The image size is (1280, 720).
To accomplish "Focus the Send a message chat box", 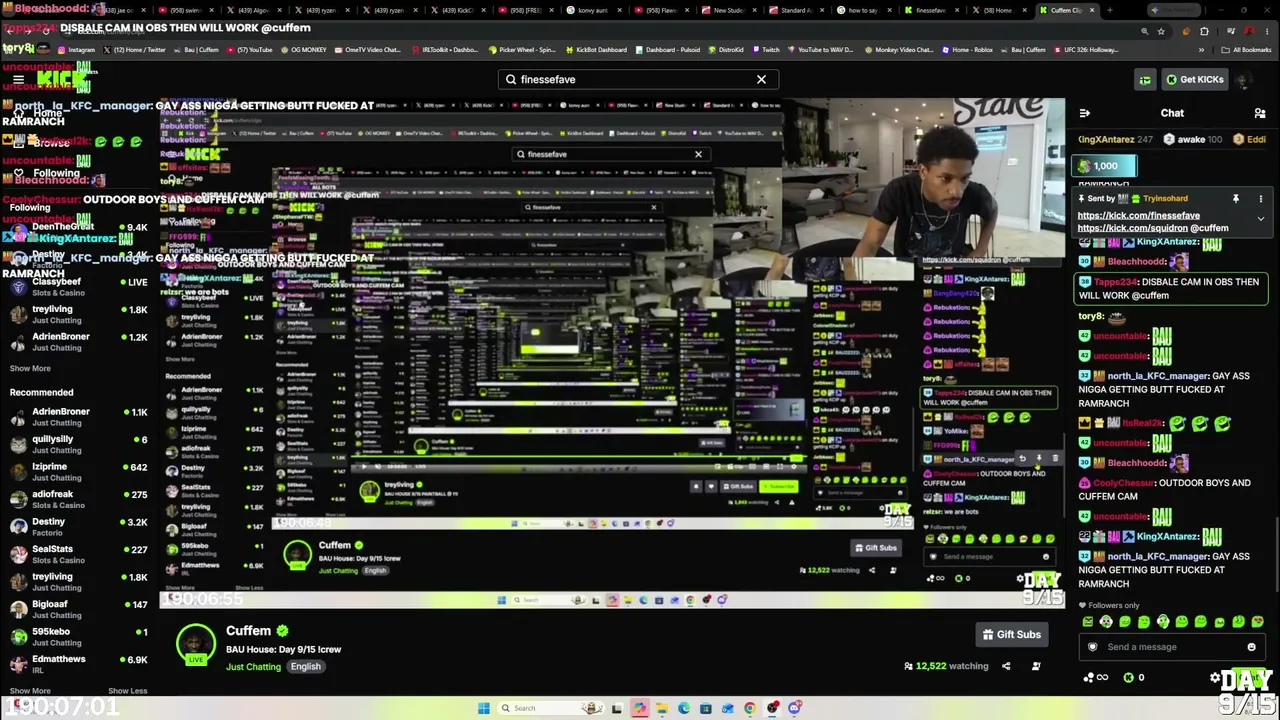I will pos(1170,647).
